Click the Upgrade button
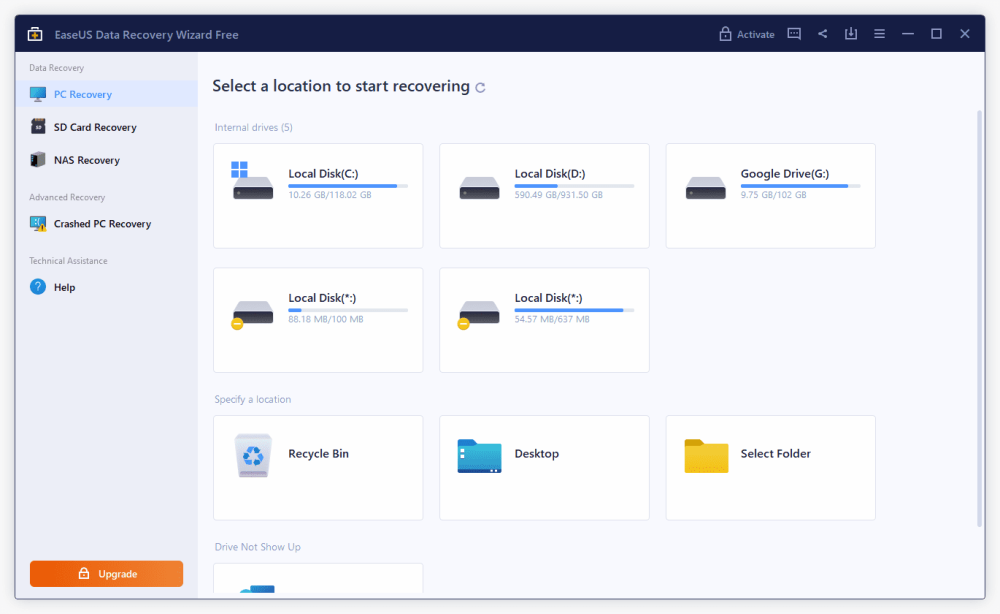 click(x=106, y=574)
